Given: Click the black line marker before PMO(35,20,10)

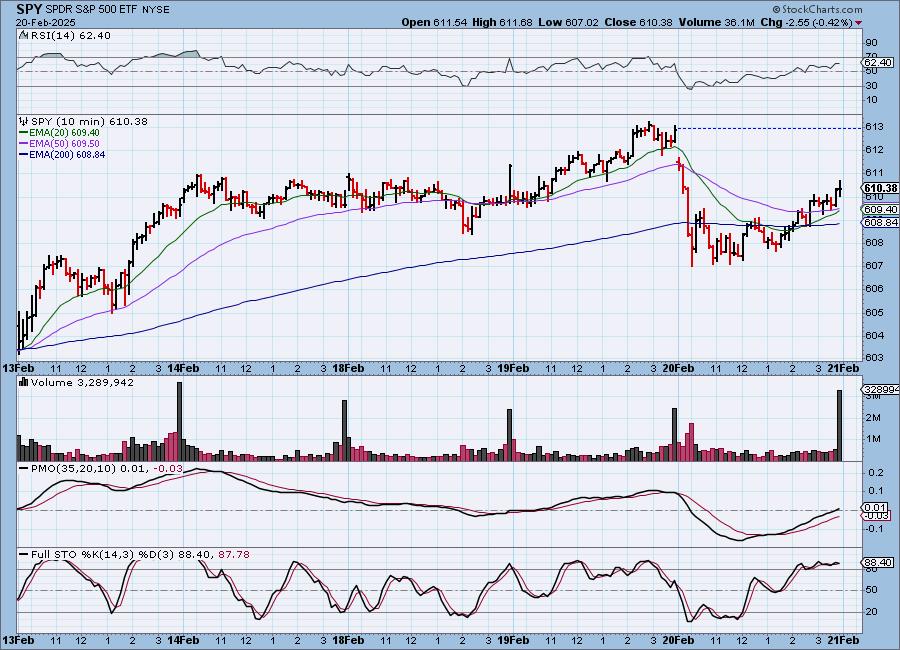Looking at the screenshot, I should (x=24, y=469).
